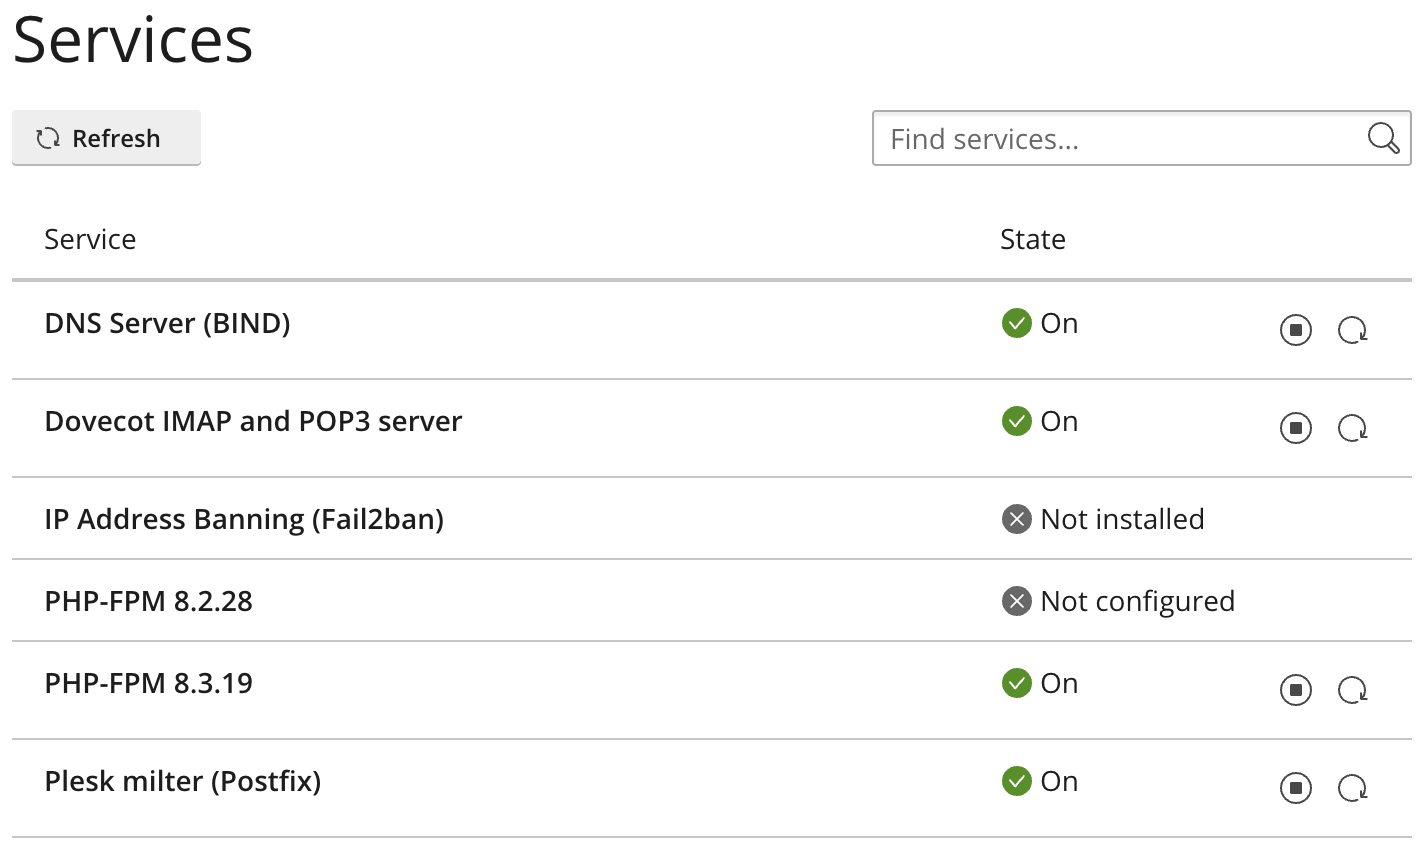Select the PHP-FPM 8.2.28 service name
The height and width of the screenshot is (848, 1418).
[149, 601]
